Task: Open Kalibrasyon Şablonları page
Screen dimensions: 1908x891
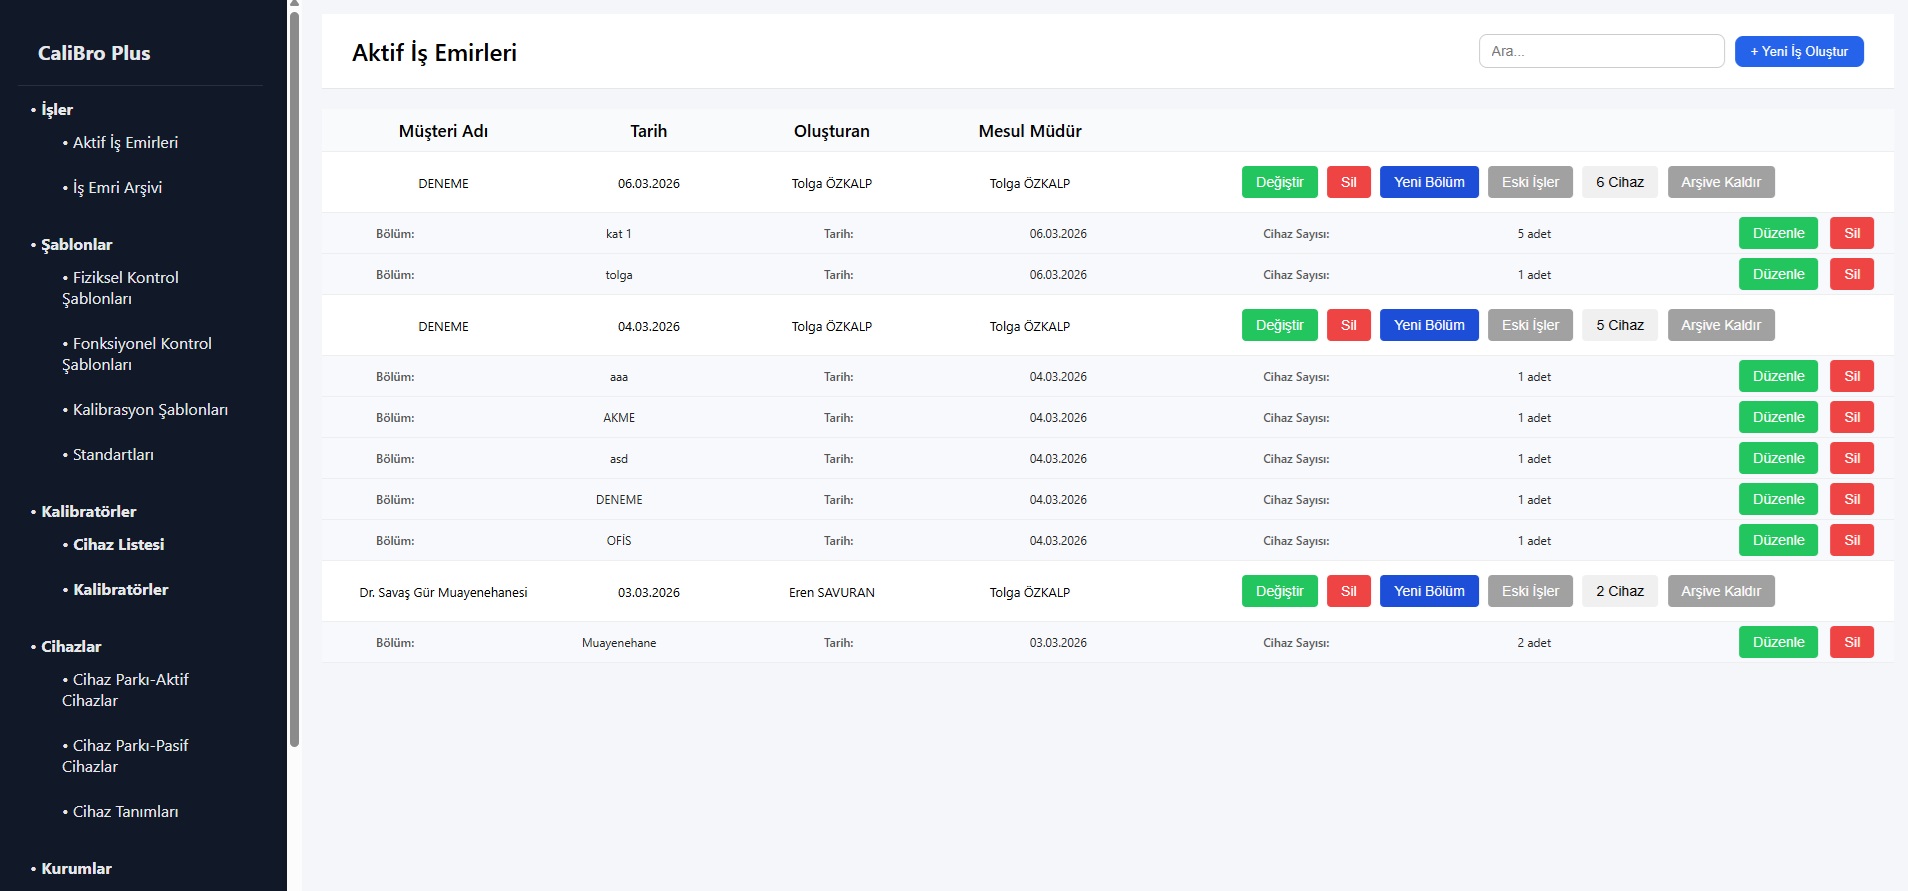Action: (150, 410)
